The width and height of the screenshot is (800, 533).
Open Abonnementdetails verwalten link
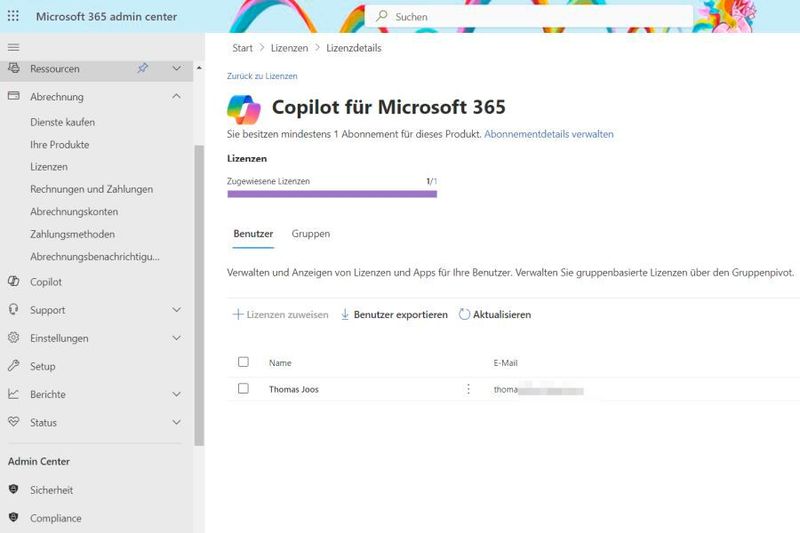549,134
